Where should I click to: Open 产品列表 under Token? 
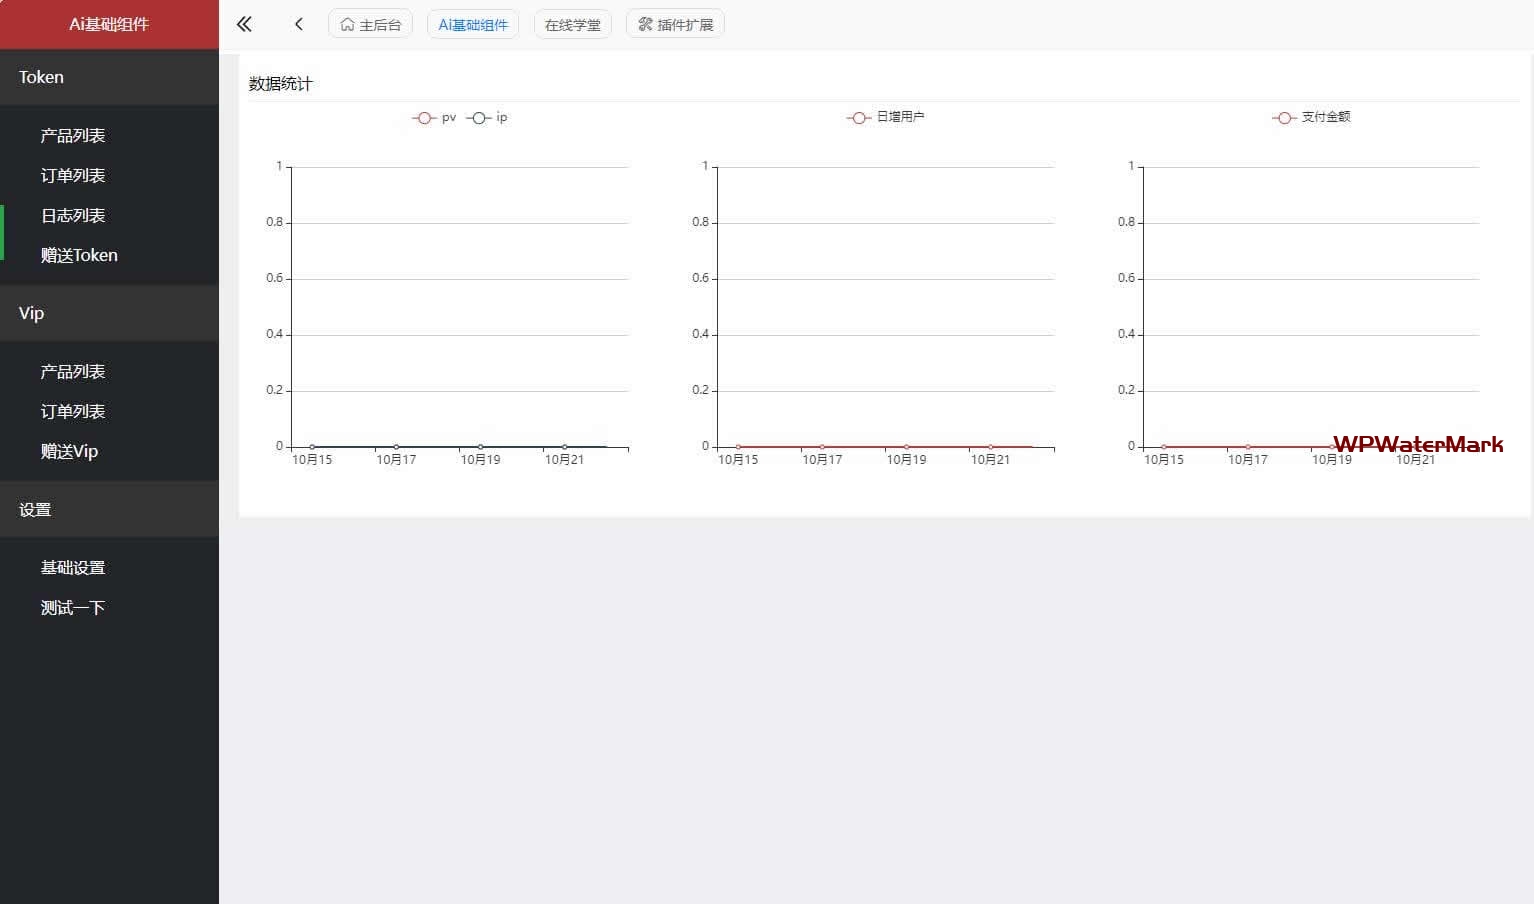tap(73, 135)
